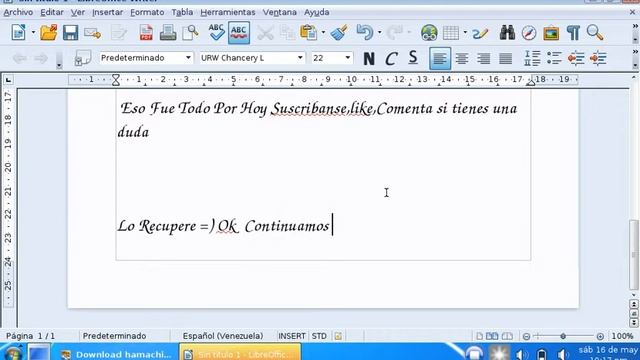Toggle nonprinting characters pilcrow

[x=573, y=33]
